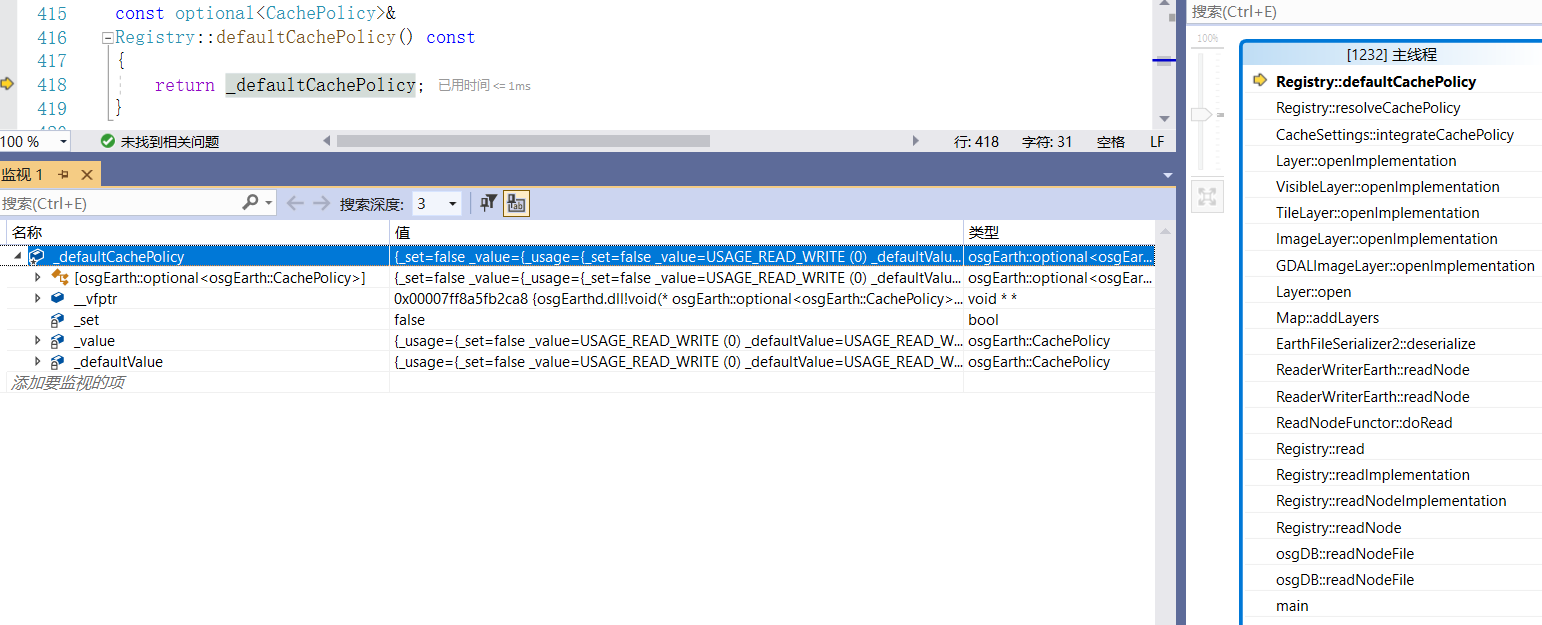Click 添加要监视的项 to add a watch
The width and height of the screenshot is (1542, 625).
(67, 383)
